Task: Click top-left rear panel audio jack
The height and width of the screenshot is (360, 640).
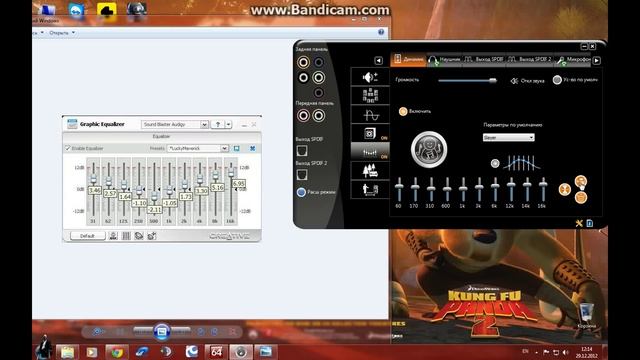Action: pyautogui.click(x=303, y=62)
